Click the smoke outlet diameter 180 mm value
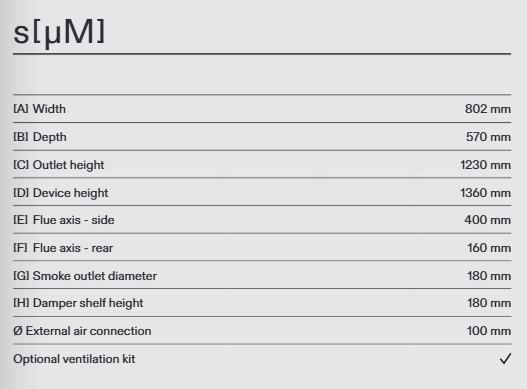This screenshot has width=527, height=389. tap(489, 276)
